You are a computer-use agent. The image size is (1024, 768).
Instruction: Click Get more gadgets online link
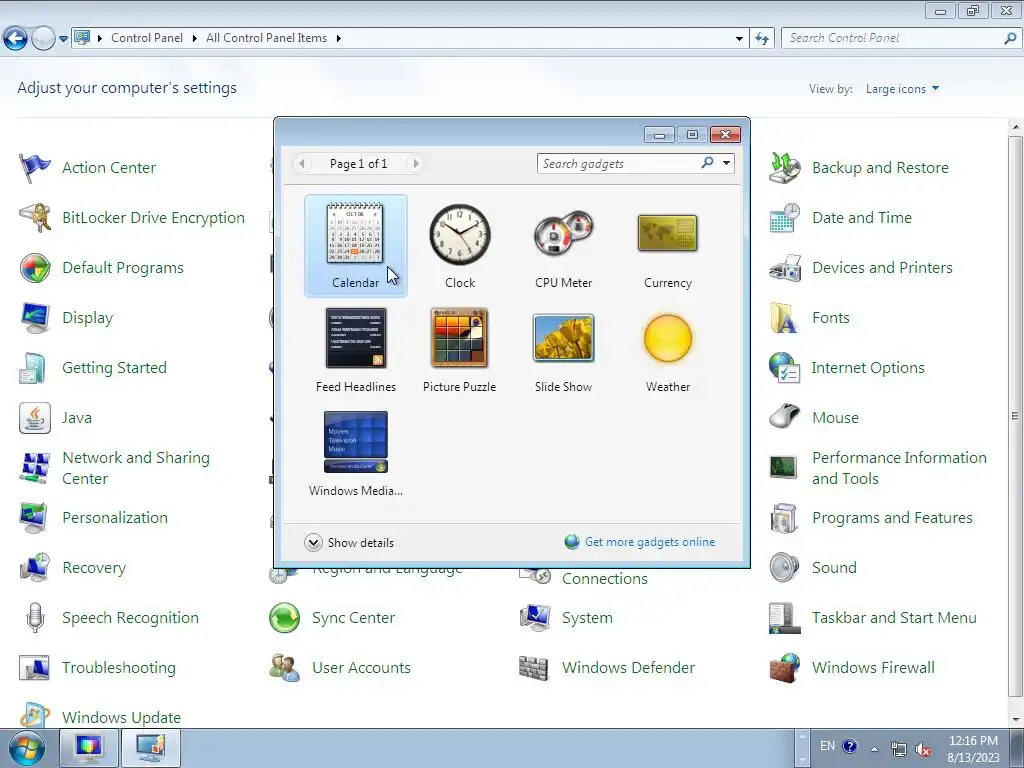pyautogui.click(x=650, y=542)
